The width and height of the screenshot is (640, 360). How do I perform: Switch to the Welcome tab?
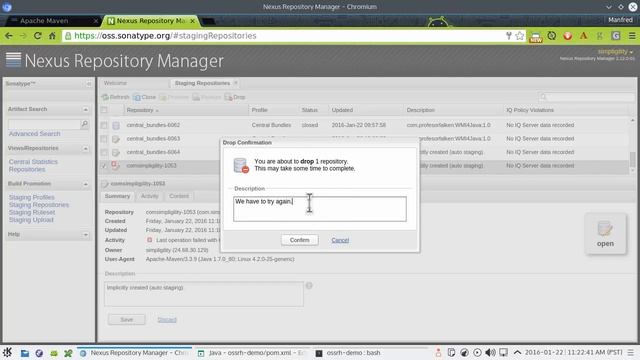115,83
